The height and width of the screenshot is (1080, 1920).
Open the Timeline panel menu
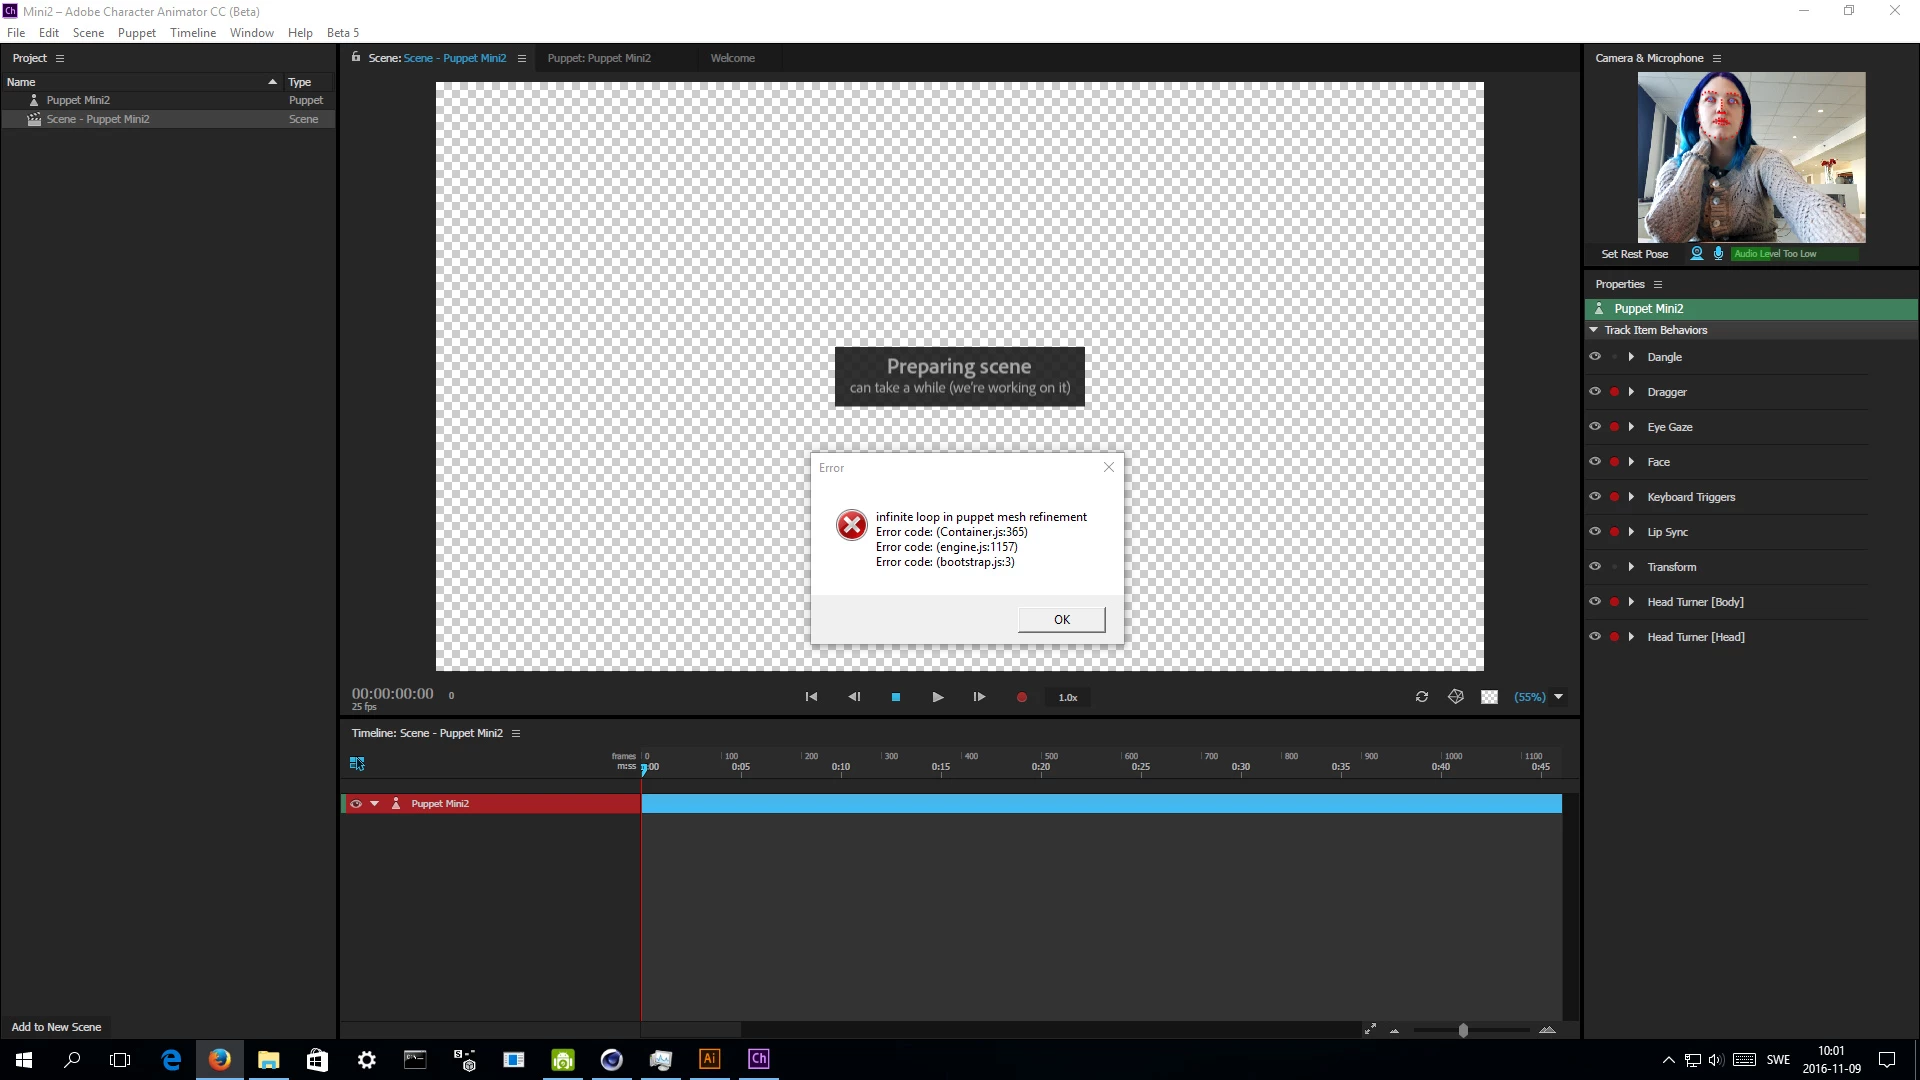coord(516,733)
